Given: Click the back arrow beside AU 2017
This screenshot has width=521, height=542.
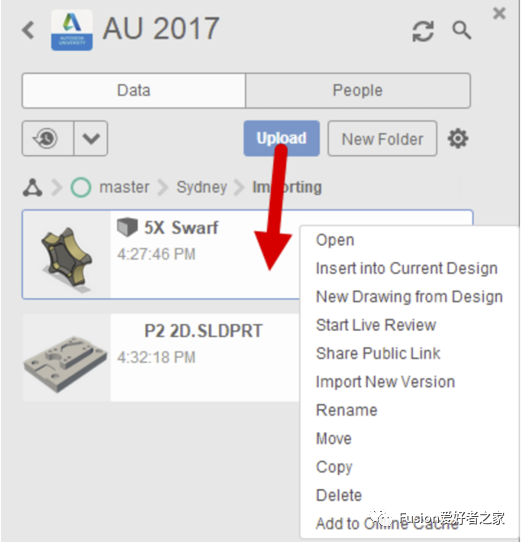Looking at the screenshot, I should point(28,30).
